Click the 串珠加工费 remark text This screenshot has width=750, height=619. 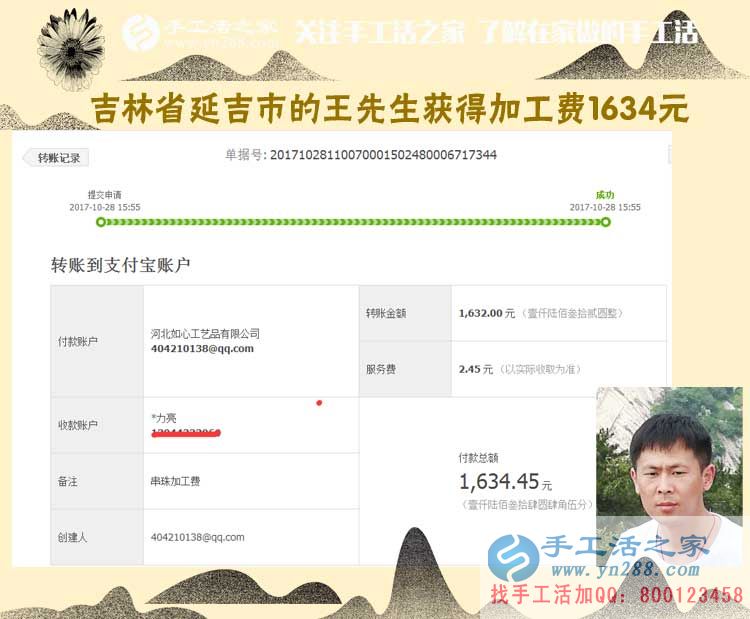(175, 481)
